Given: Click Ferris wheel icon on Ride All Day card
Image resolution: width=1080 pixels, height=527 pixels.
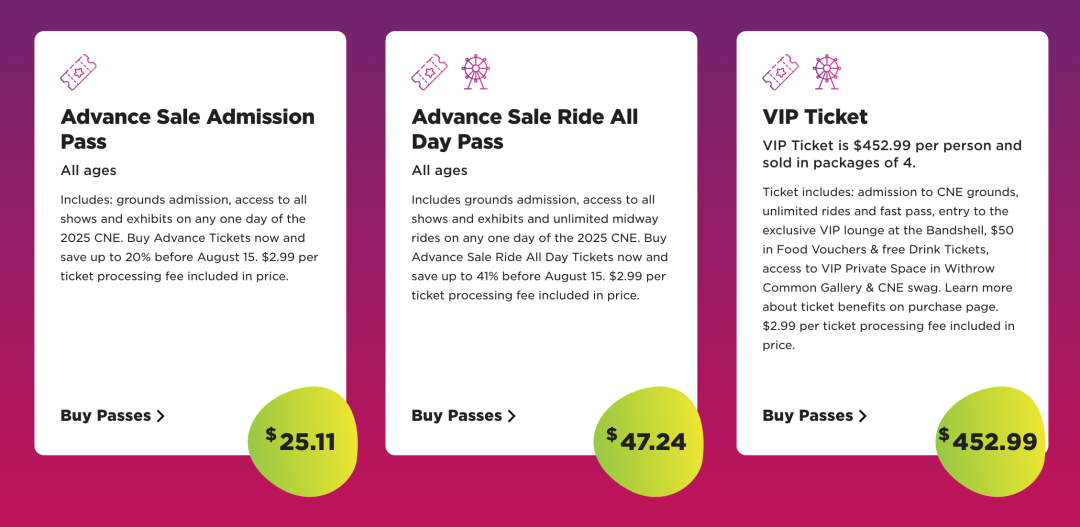Looking at the screenshot, I should [476, 72].
